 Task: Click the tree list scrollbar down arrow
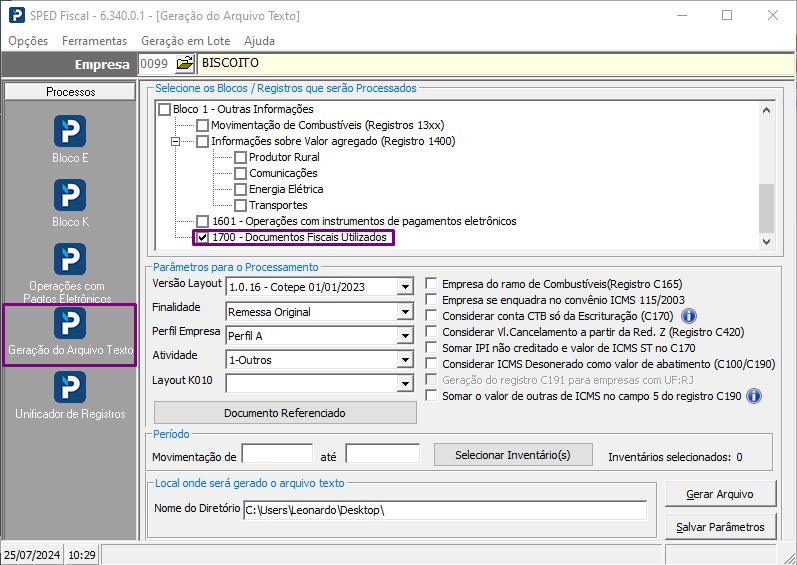pyautogui.click(x=767, y=242)
